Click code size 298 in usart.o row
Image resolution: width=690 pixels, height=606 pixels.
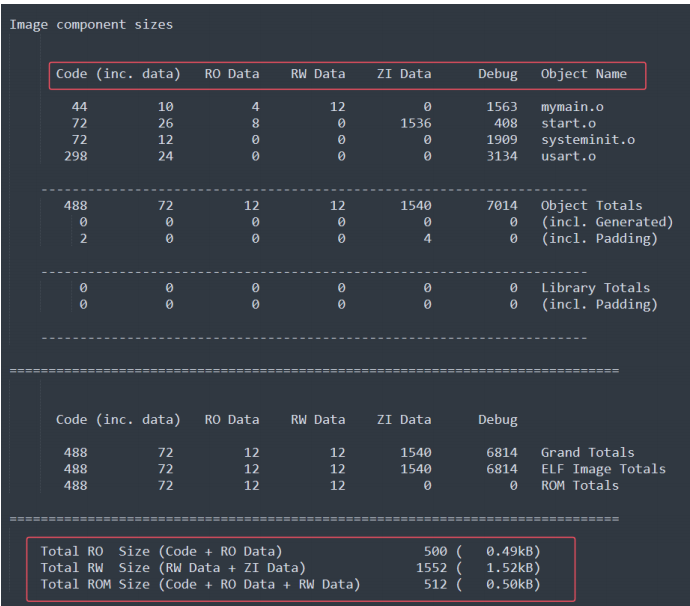[76, 156]
